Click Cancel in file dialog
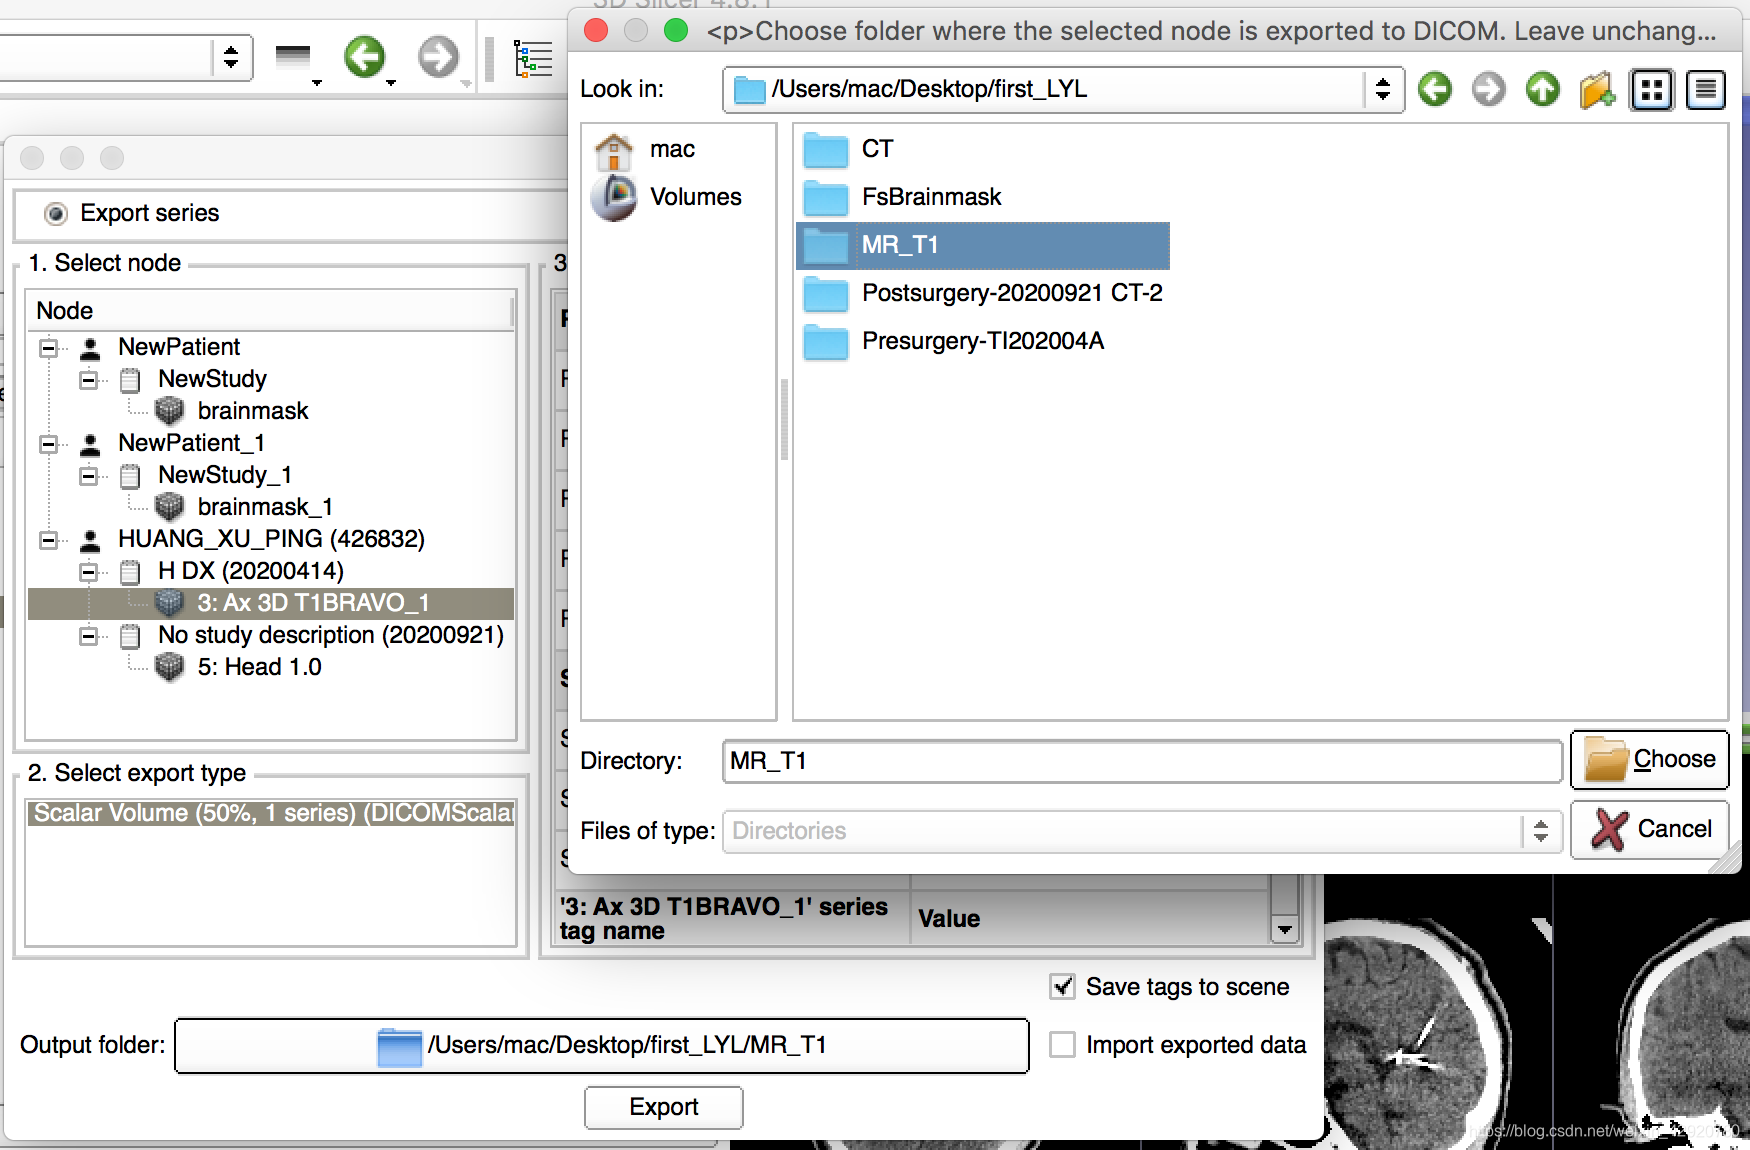Image resolution: width=1750 pixels, height=1150 pixels. point(1650,829)
